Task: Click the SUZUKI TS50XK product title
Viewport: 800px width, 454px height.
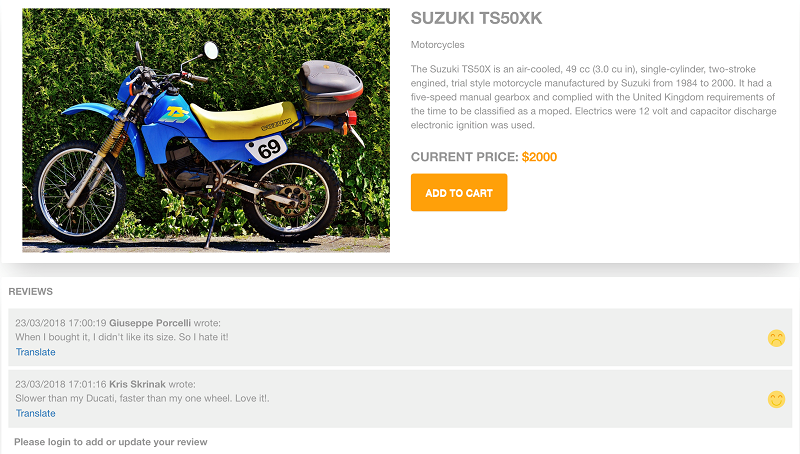Action: (x=476, y=18)
